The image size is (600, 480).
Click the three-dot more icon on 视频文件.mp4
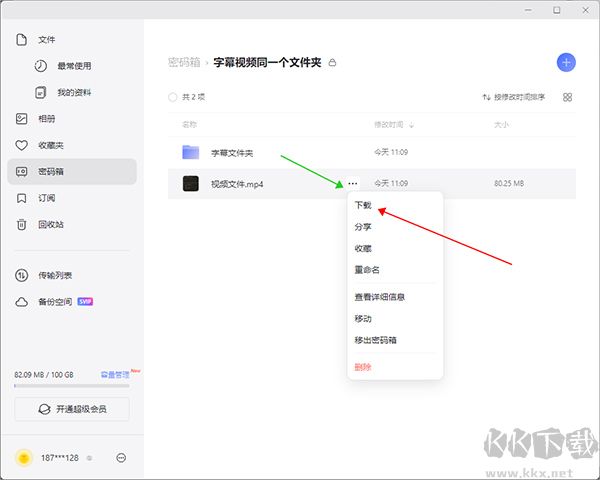(353, 184)
